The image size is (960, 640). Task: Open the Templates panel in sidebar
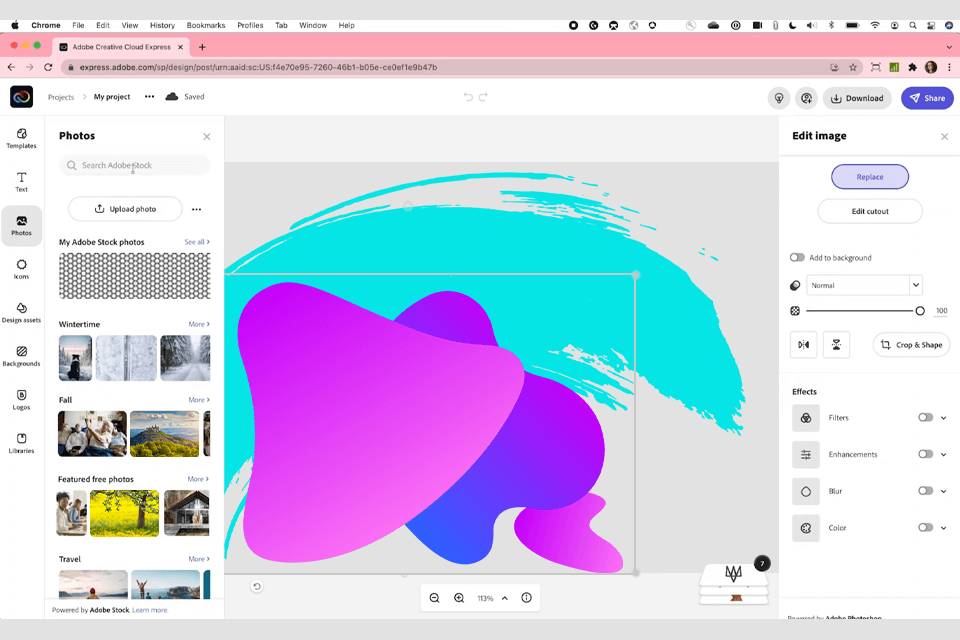(21, 138)
